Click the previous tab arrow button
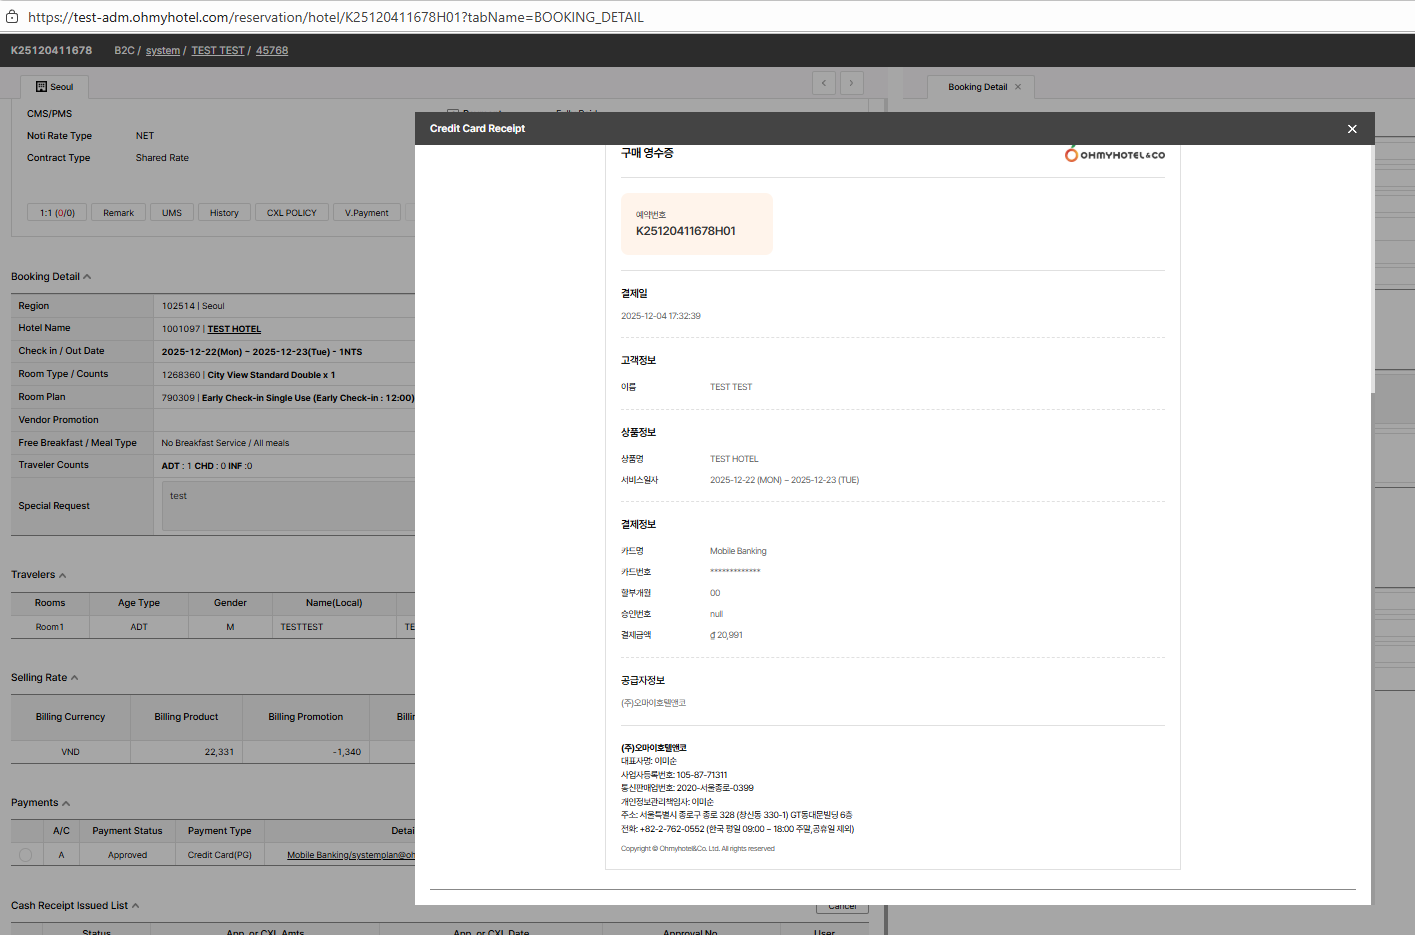1415x935 pixels. tap(824, 83)
